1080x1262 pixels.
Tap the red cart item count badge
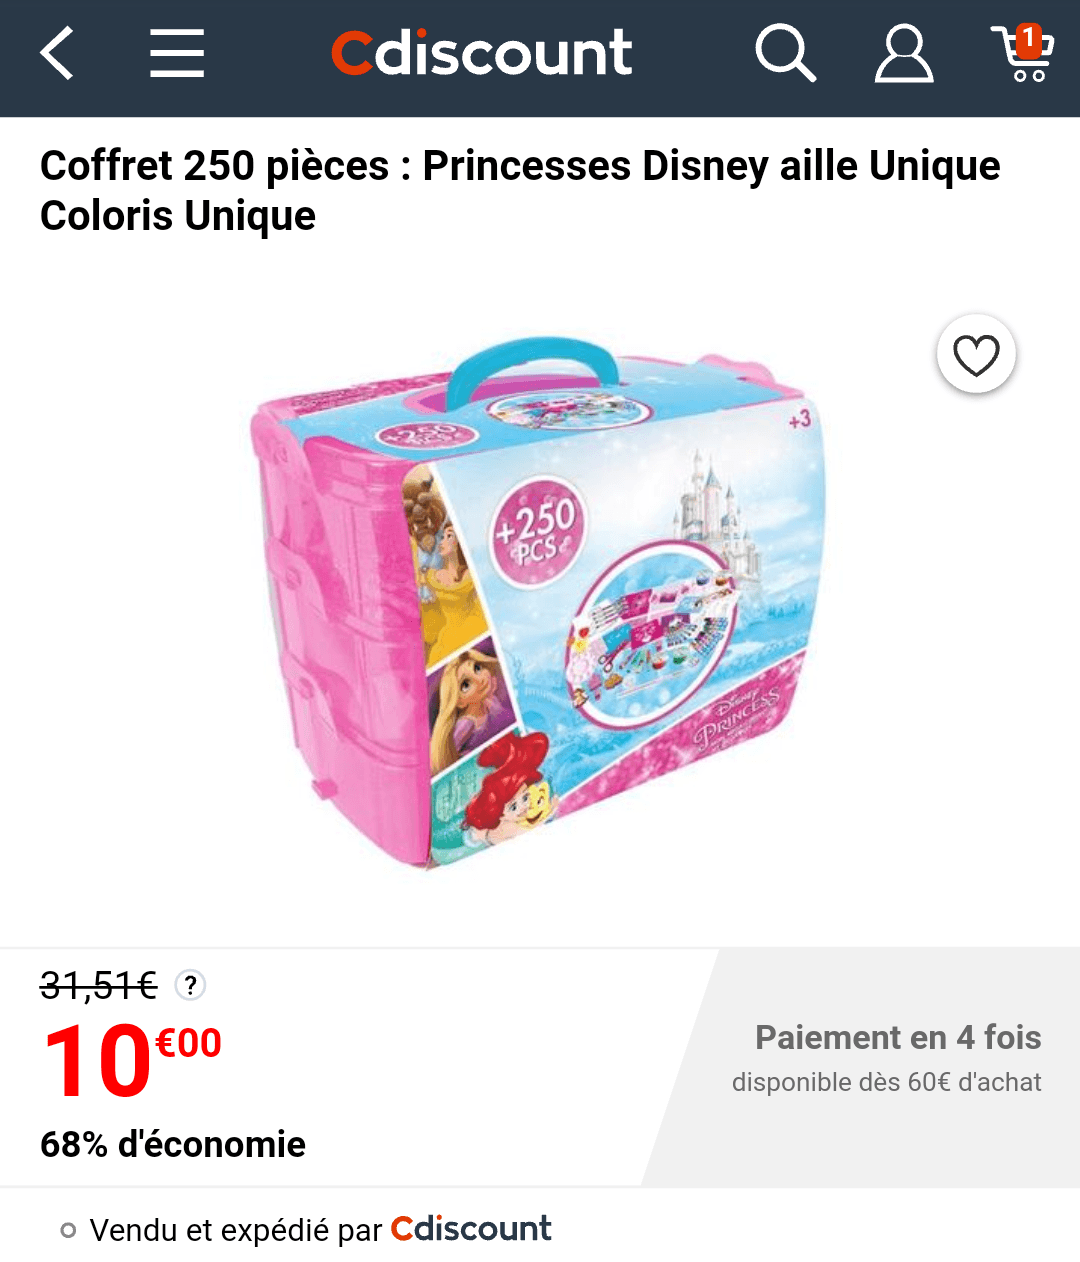click(1029, 39)
